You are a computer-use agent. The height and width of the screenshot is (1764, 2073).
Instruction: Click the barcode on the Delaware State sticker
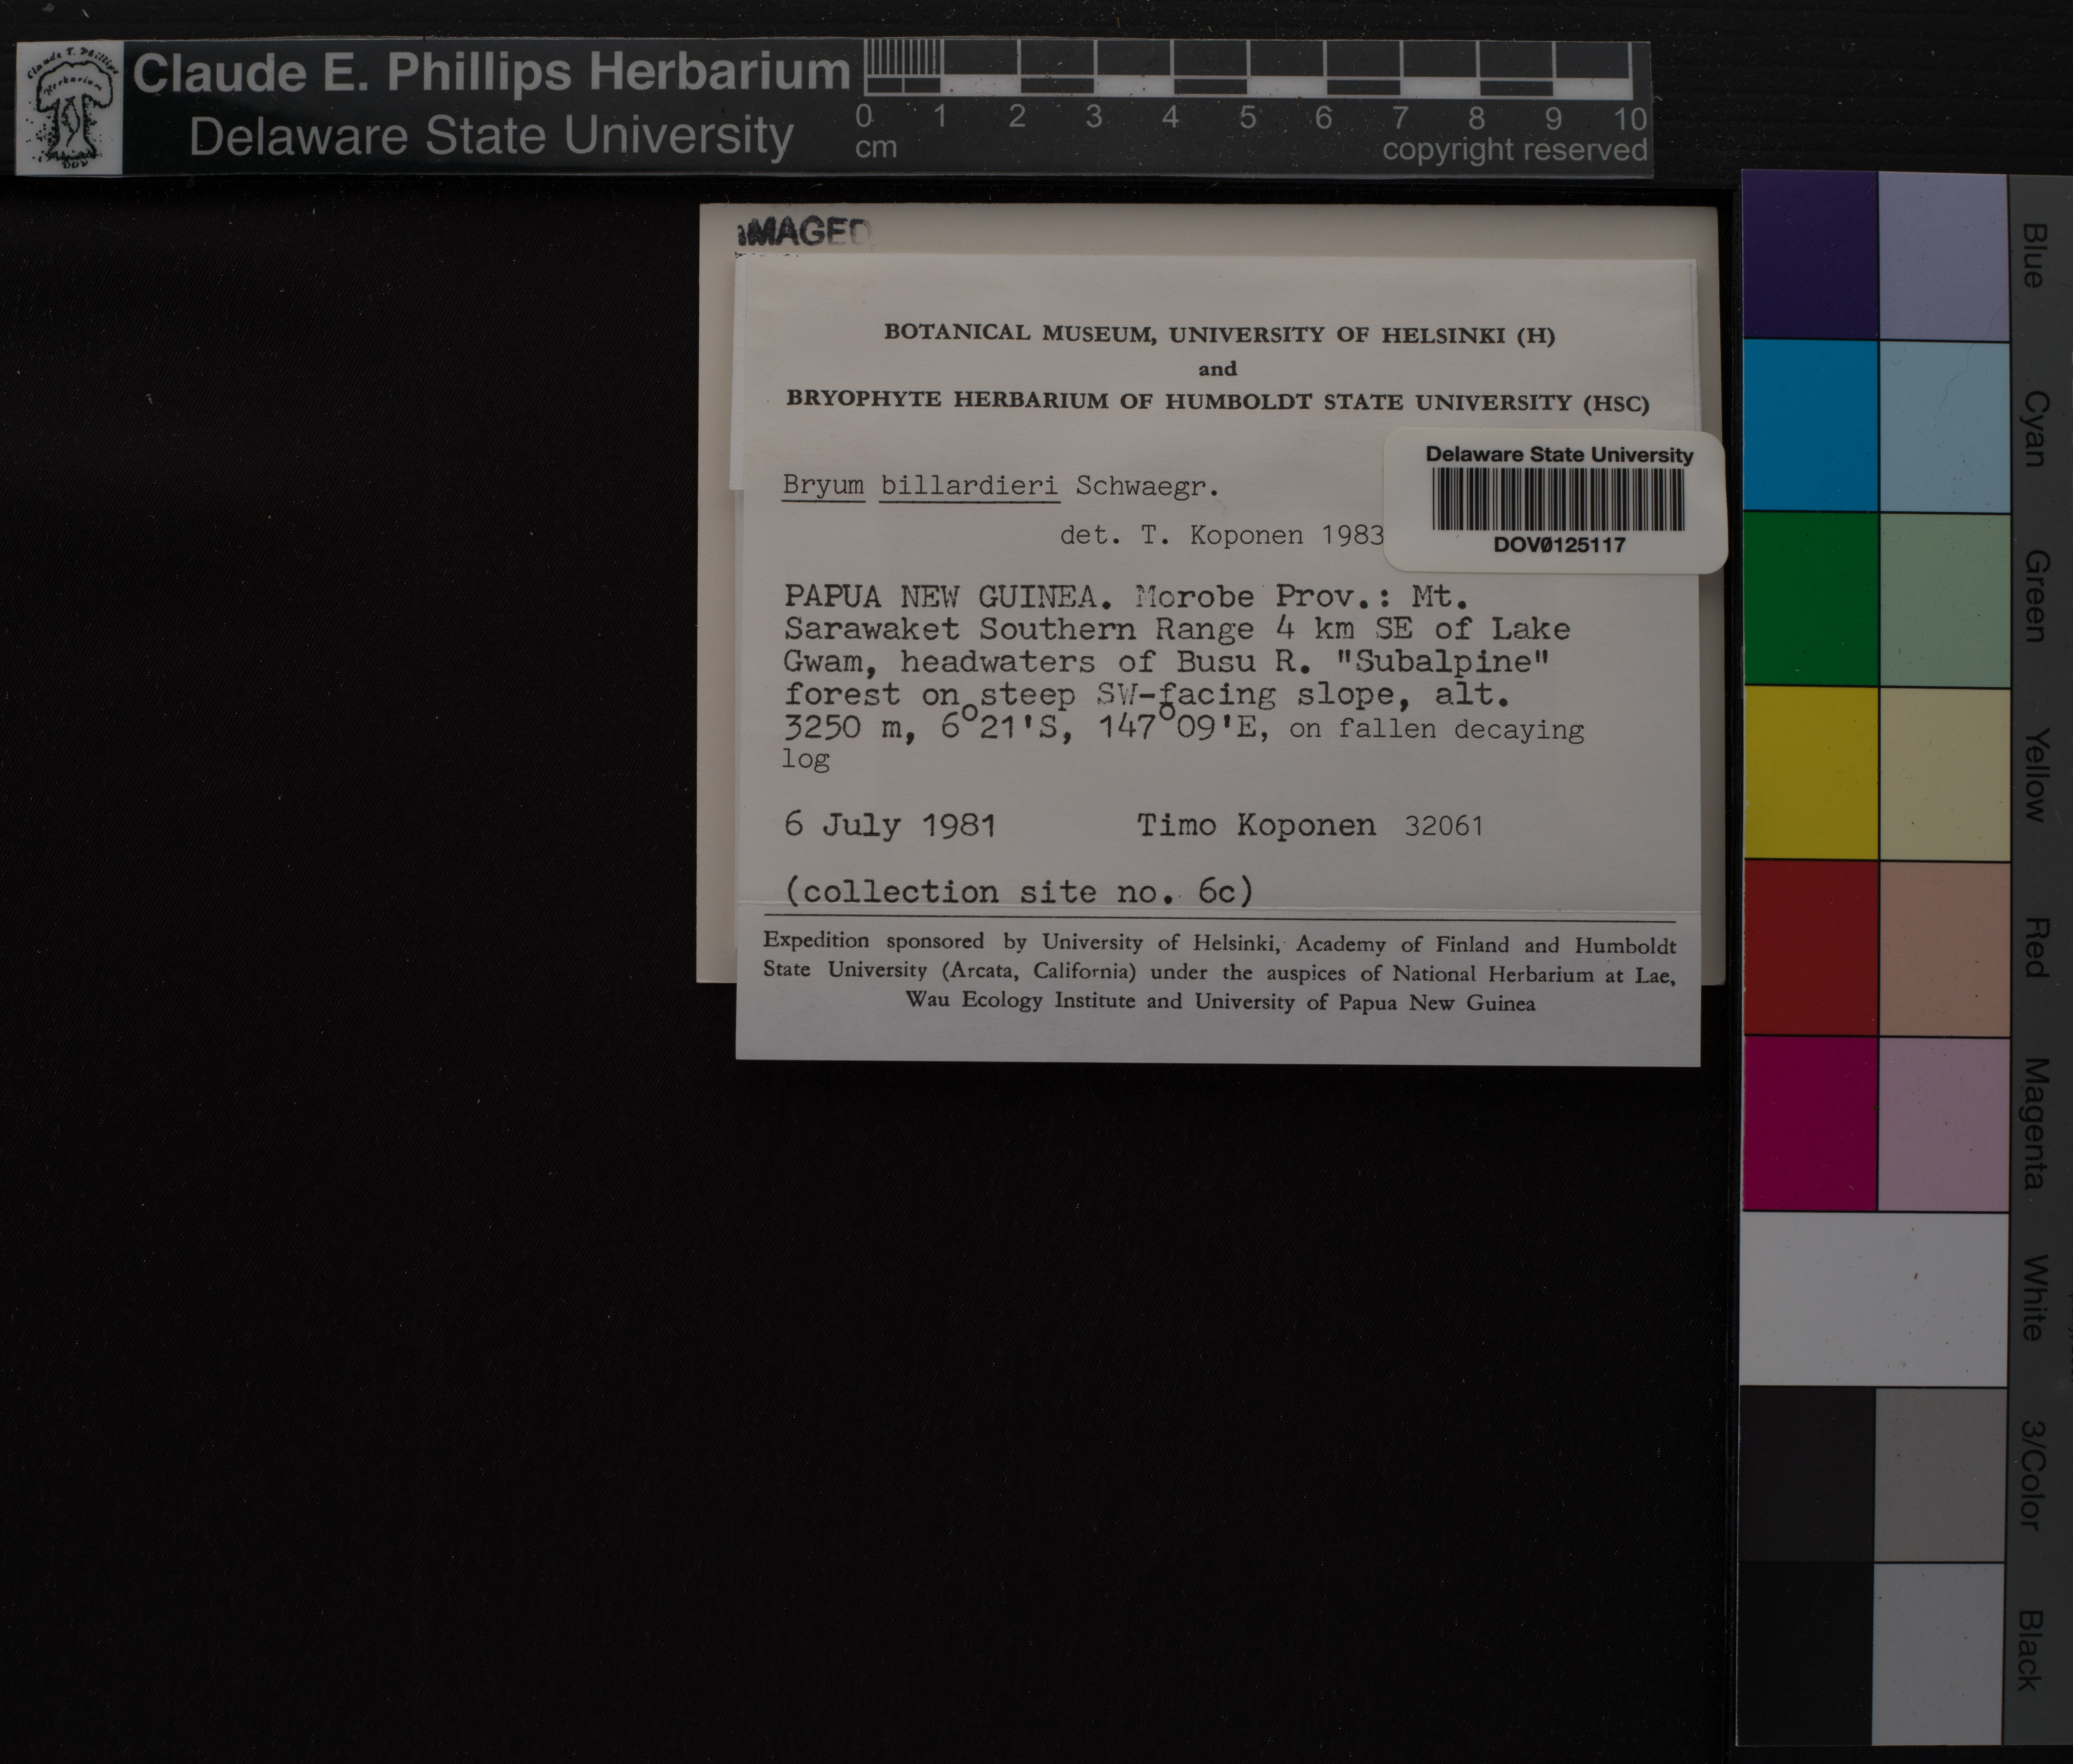(x=1557, y=499)
